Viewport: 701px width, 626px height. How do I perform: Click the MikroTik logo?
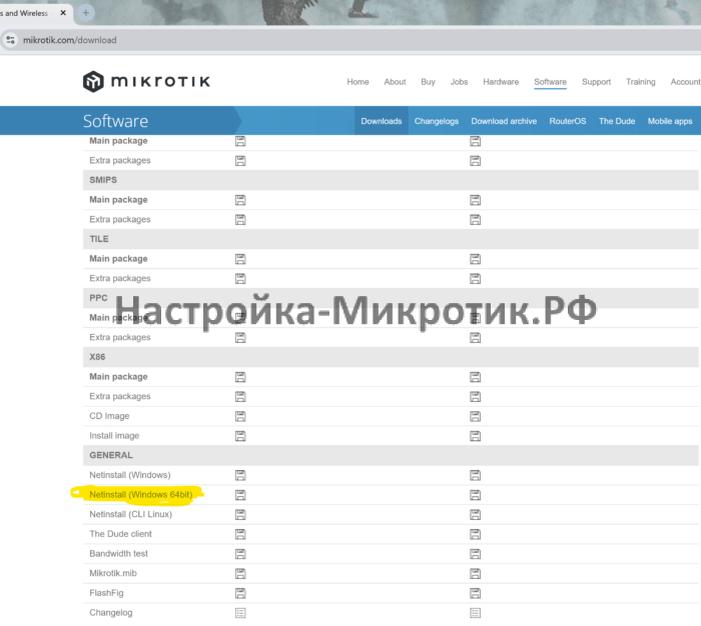tap(147, 81)
